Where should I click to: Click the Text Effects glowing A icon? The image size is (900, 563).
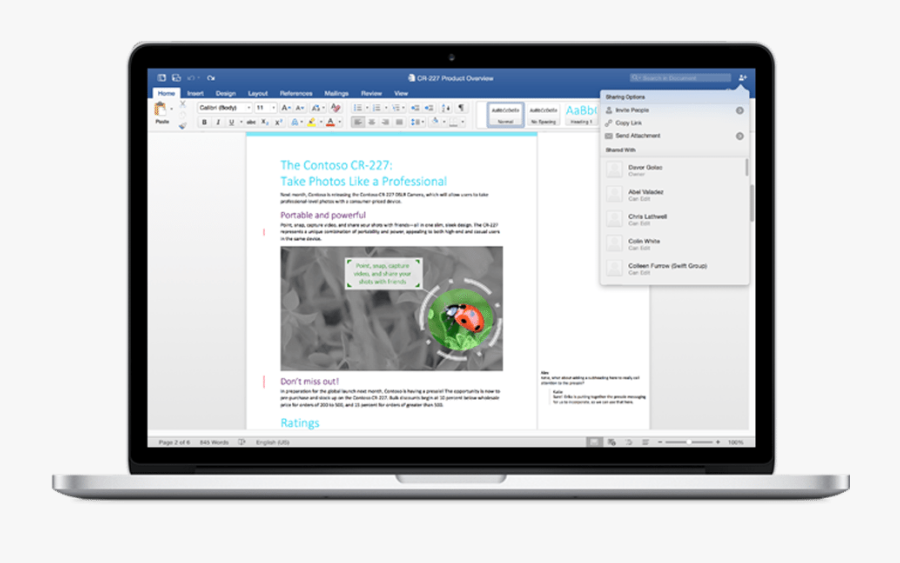click(294, 122)
